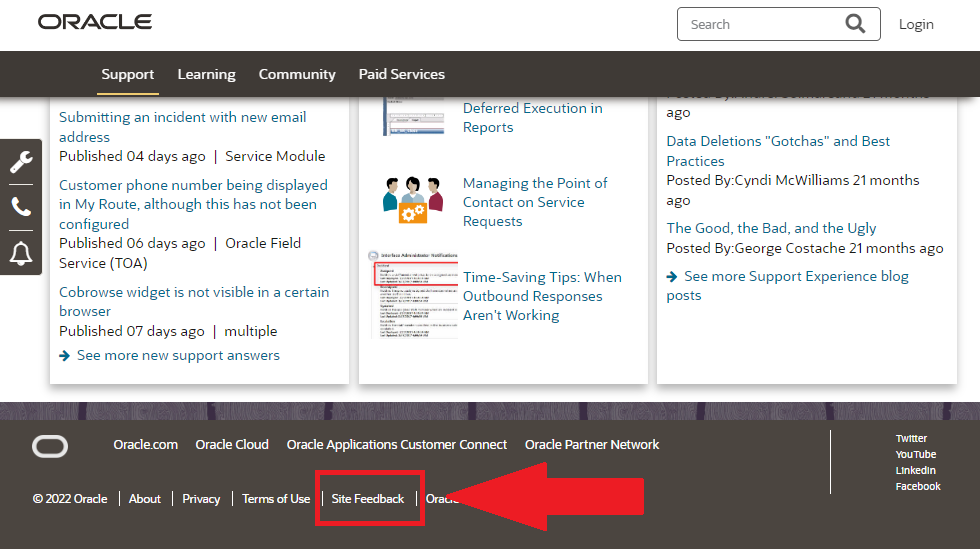The image size is (980, 549).
Task: Click 'Published 04 days ago' text
Action: 132,156
